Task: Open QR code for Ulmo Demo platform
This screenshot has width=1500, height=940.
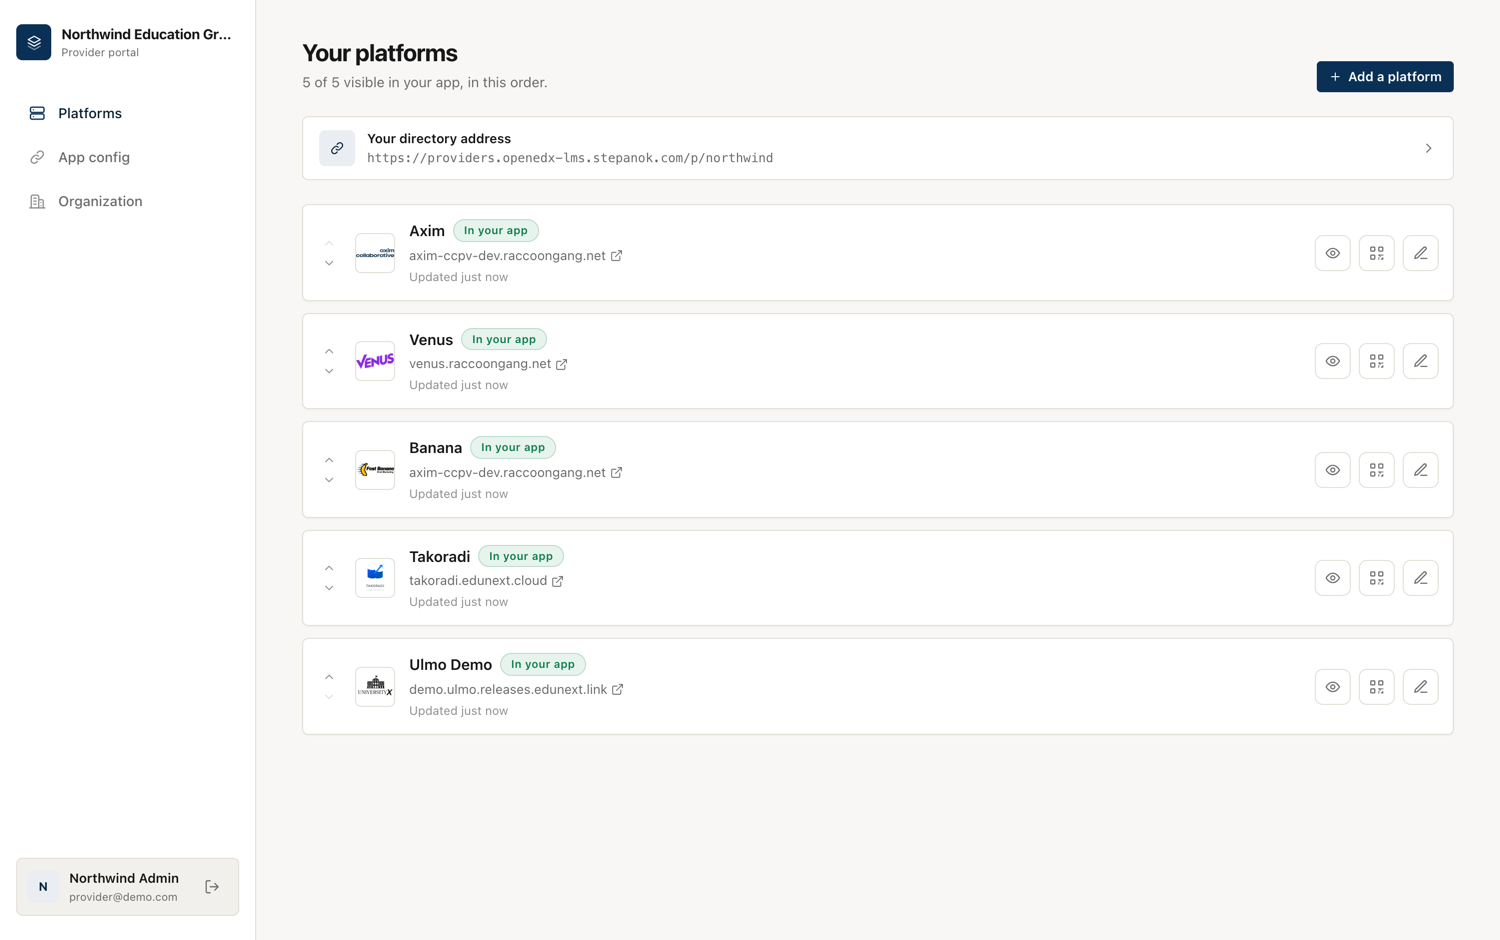Action: pos(1377,687)
